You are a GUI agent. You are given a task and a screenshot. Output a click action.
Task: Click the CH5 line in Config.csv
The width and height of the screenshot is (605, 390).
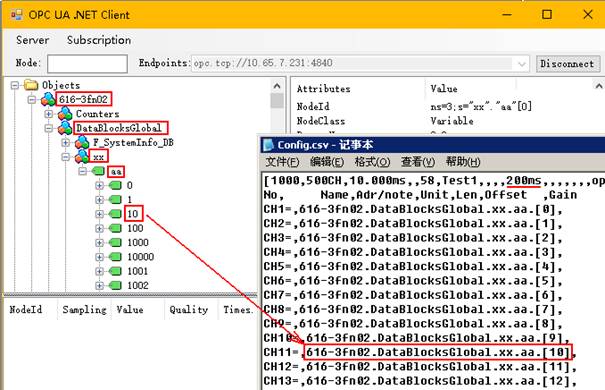point(412,267)
